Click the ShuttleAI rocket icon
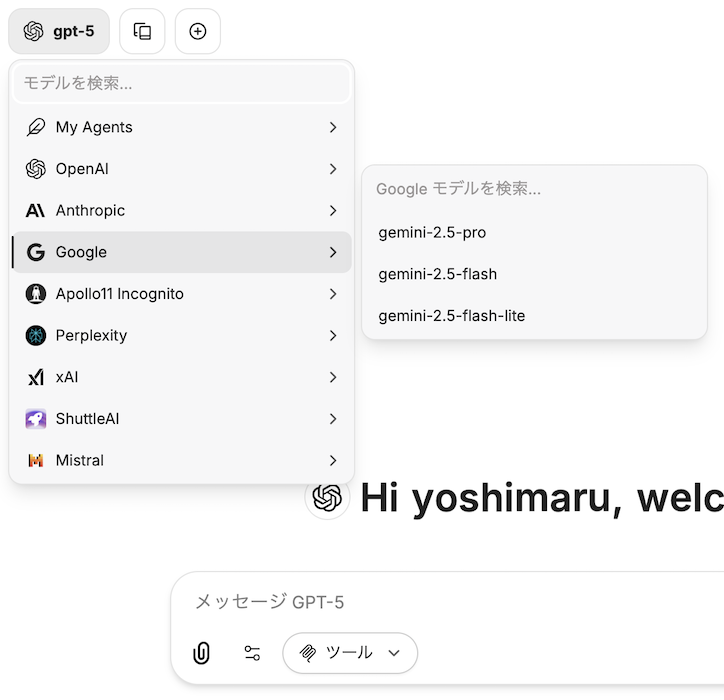 click(x=36, y=419)
